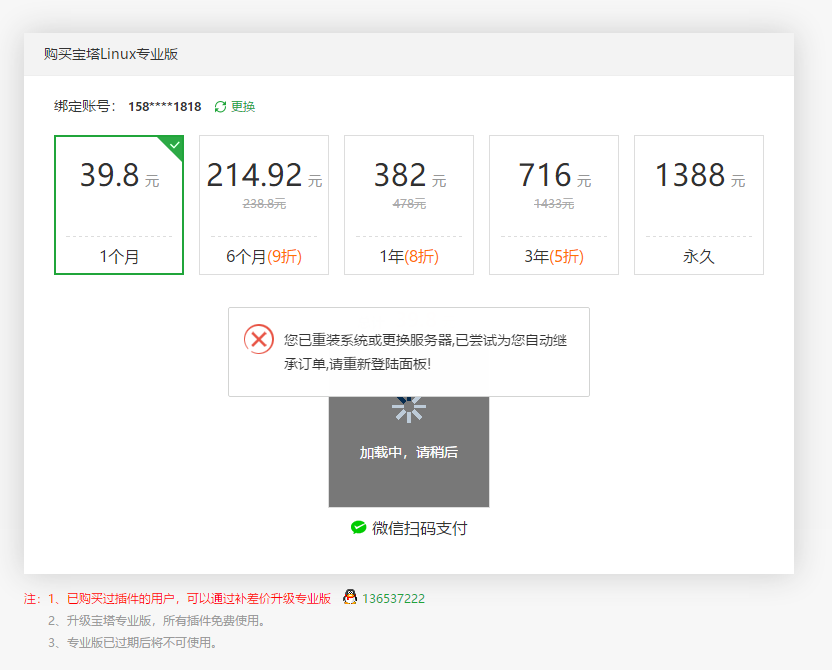This screenshot has height=670, width=832.
Task: Click the 更换 link to switch account
Action: coord(243,107)
